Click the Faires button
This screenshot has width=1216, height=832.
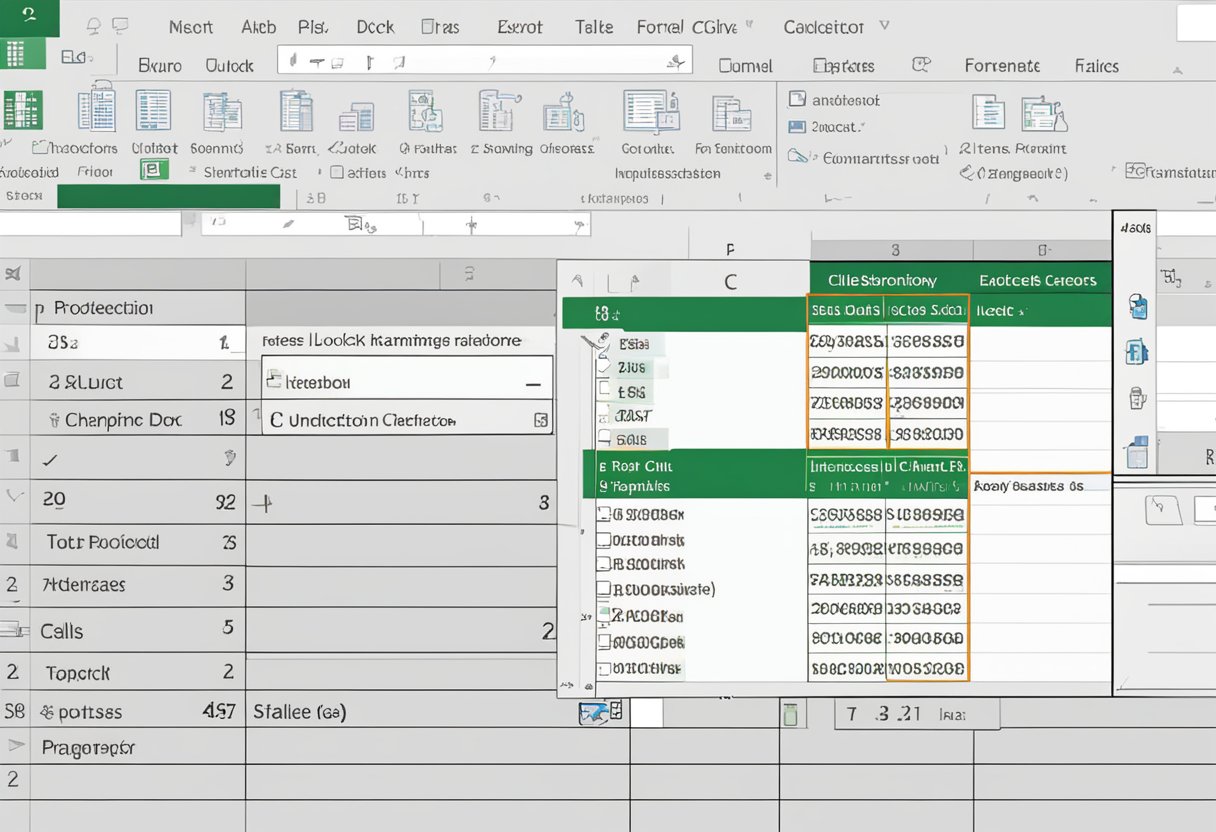pos(1096,66)
